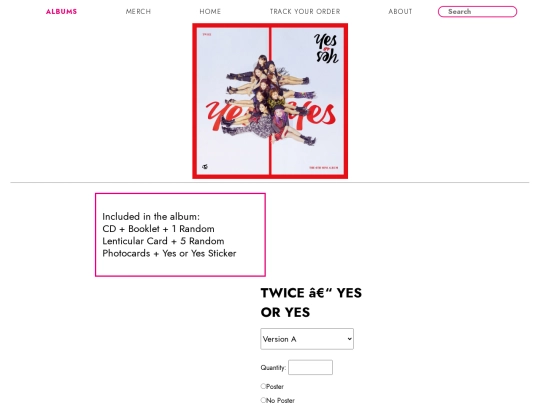This screenshot has height=405, width=540.
Task: Focus the Quantity input field
Action: click(x=310, y=367)
